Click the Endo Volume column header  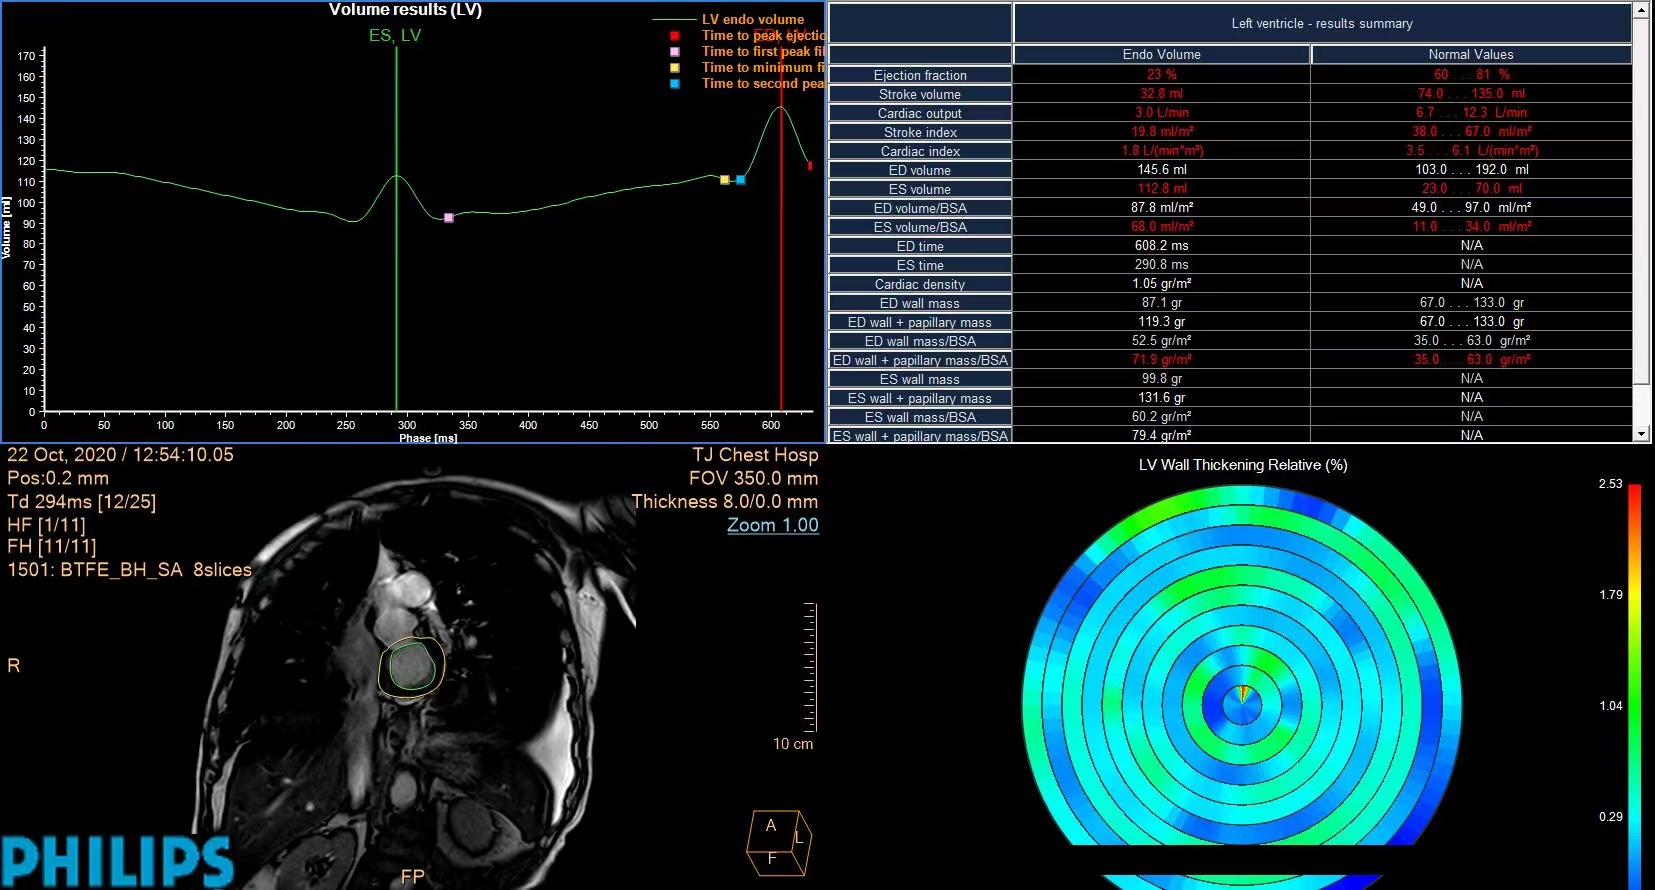[1161, 54]
